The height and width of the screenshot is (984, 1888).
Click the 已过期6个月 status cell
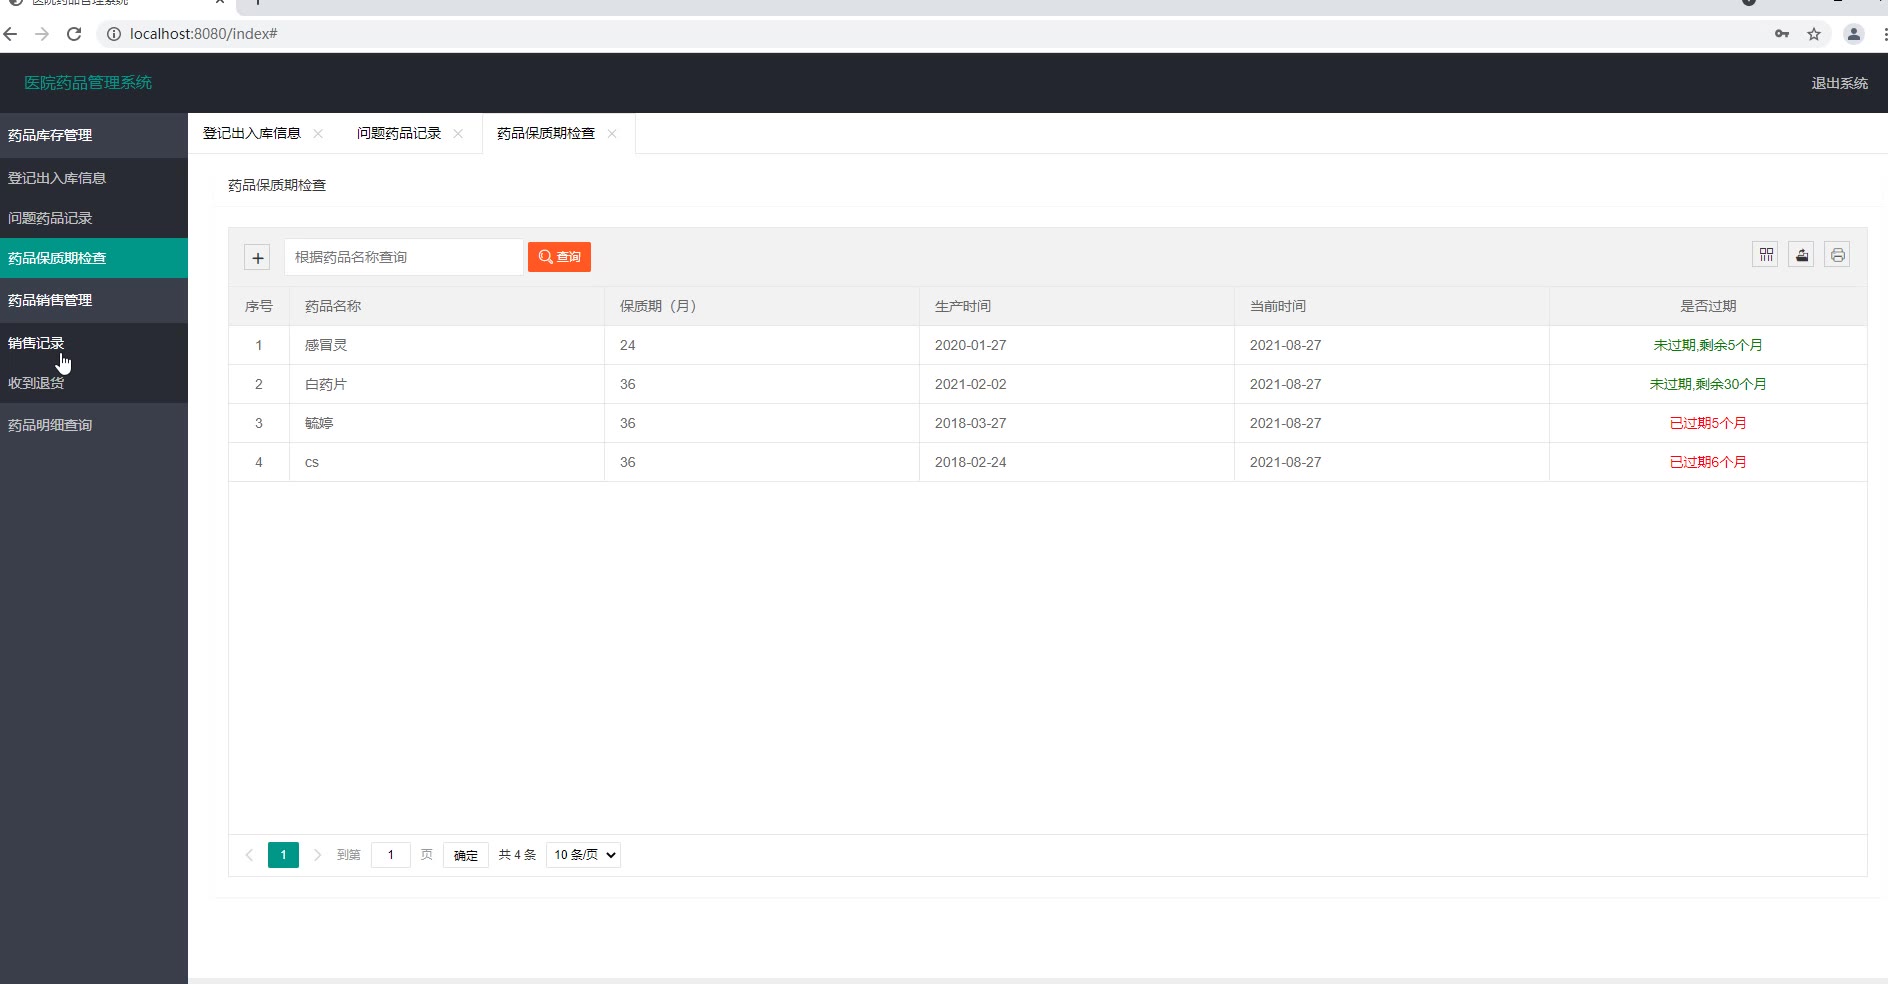[1708, 462]
